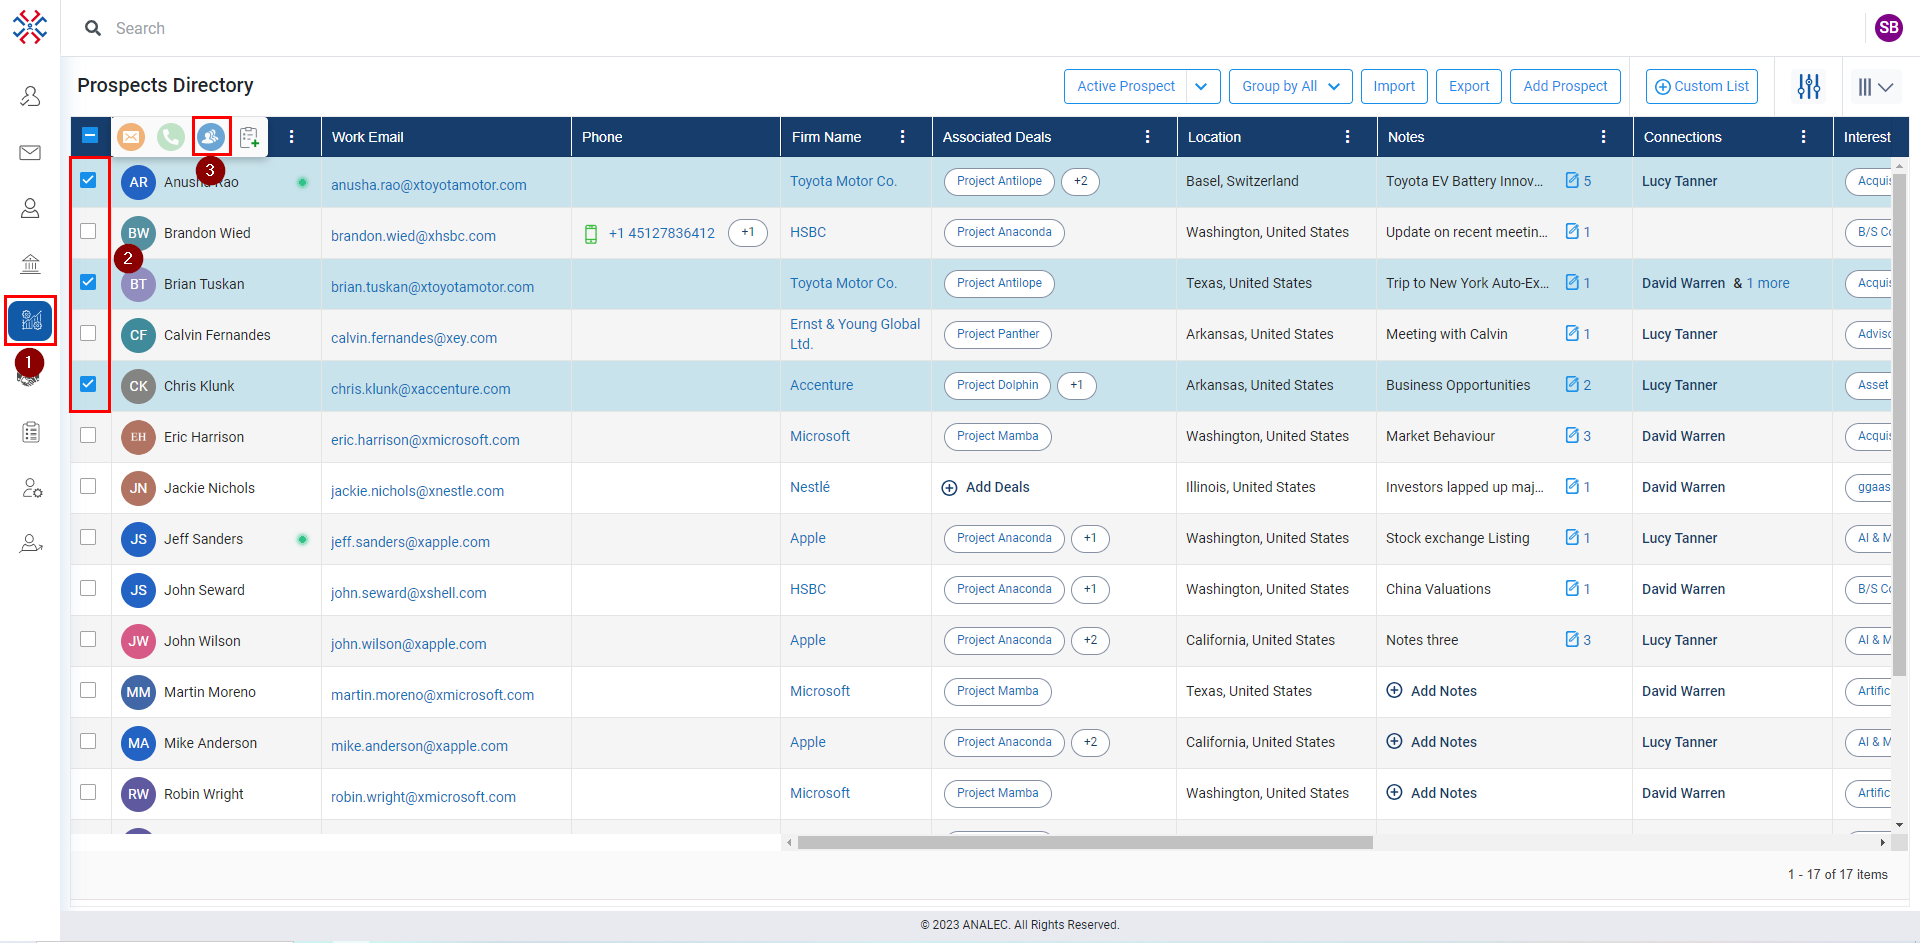Open notes icon for Toyota EV Battery row
The image size is (1920, 943).
tap(1573, 181)
